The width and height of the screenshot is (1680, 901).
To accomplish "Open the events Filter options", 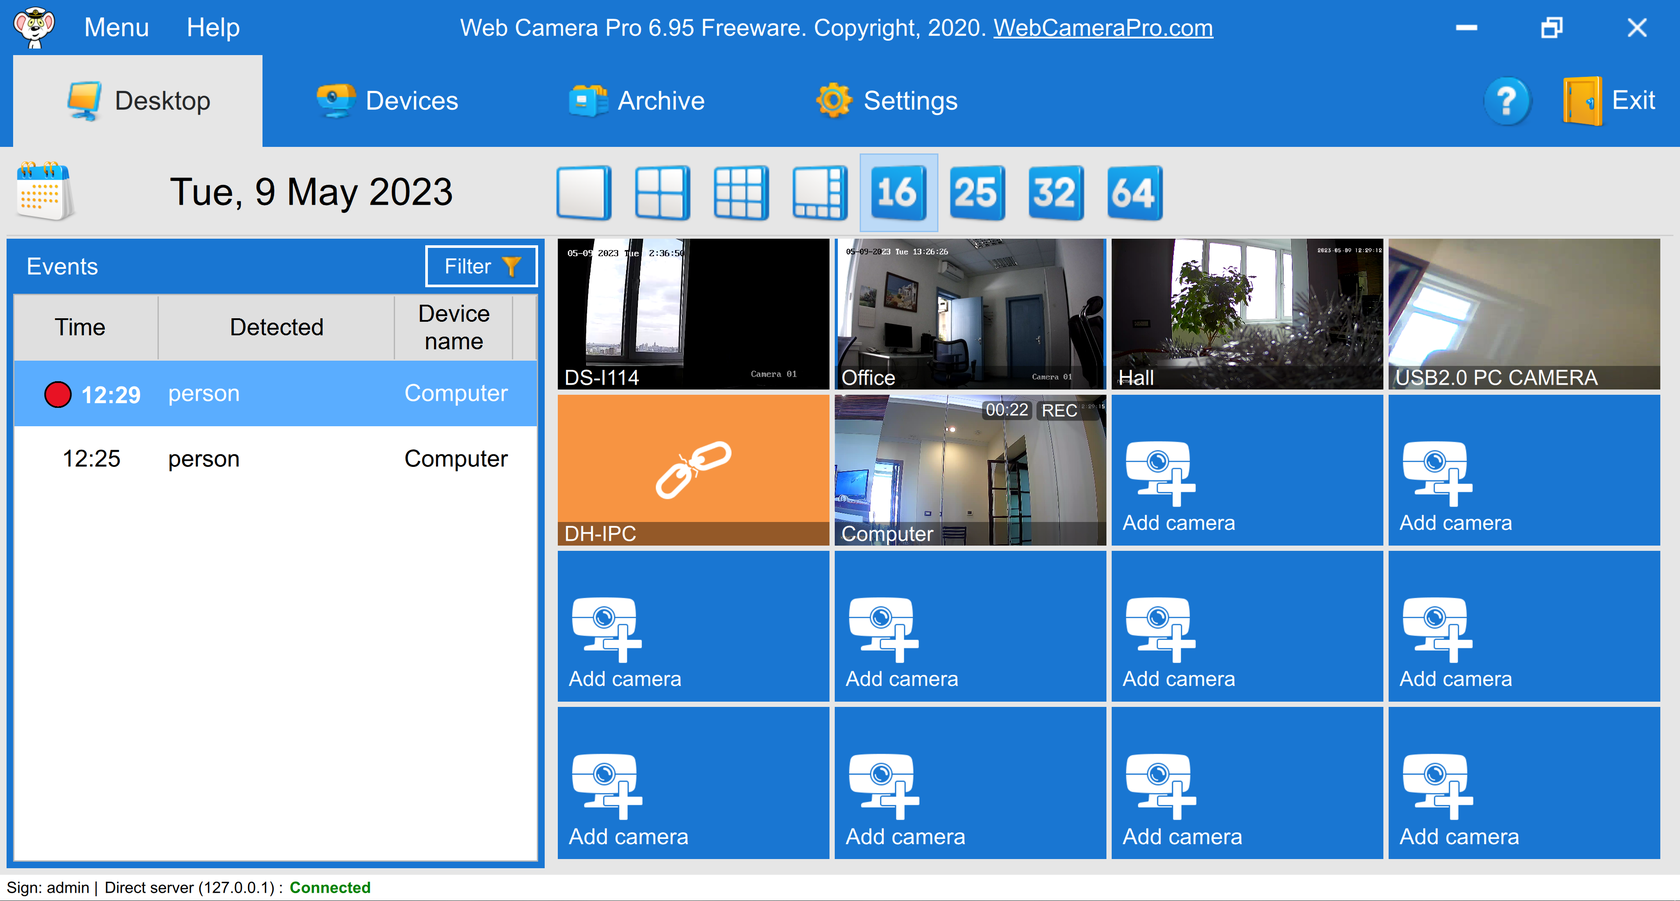I will point(481,266).
